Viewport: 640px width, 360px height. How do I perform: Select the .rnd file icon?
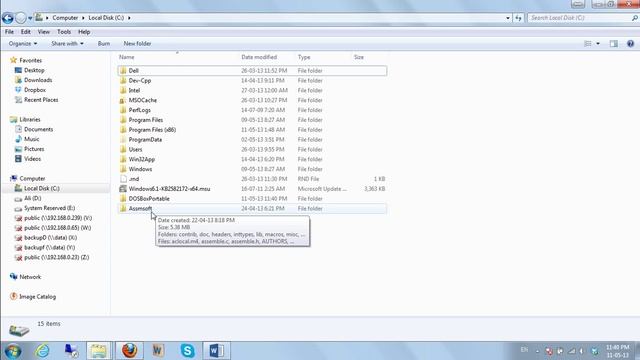pyautogui.click(x=123, y=179)
